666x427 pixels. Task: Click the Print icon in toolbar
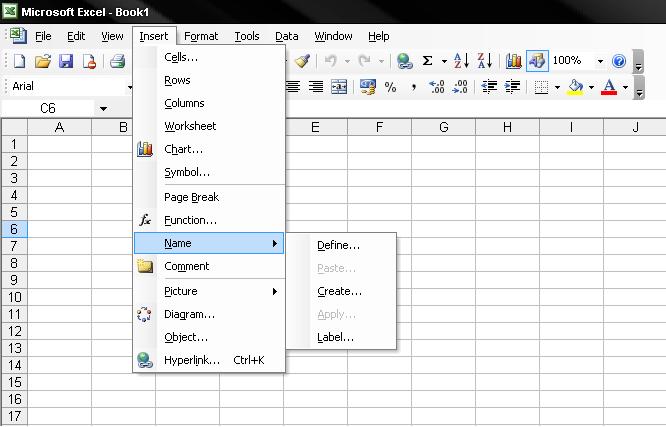[x=117, y=61]
